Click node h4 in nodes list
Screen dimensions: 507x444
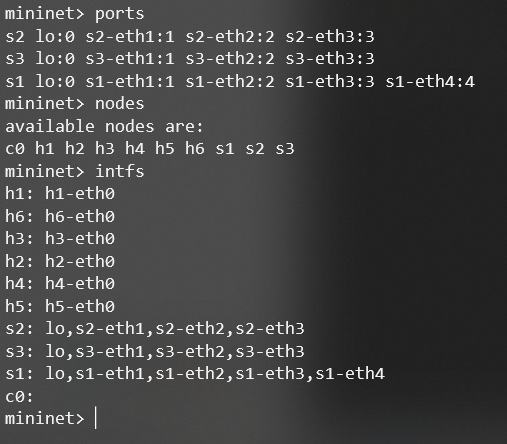(x=135, y=148)
